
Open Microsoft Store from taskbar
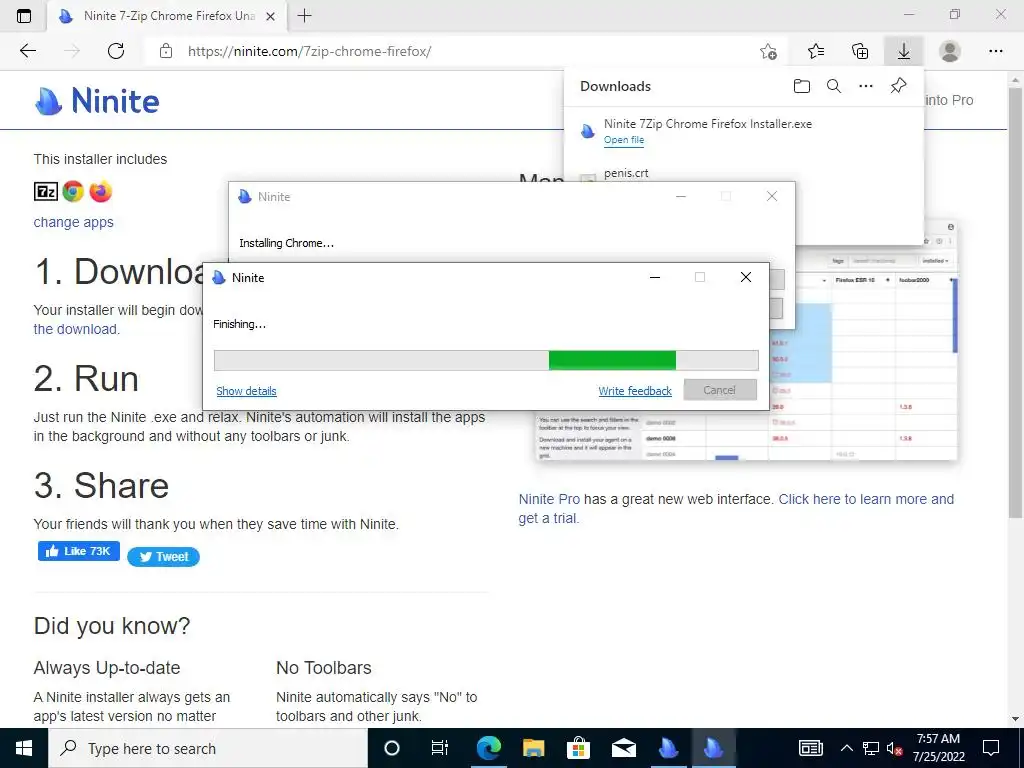[x=578, y=748]
